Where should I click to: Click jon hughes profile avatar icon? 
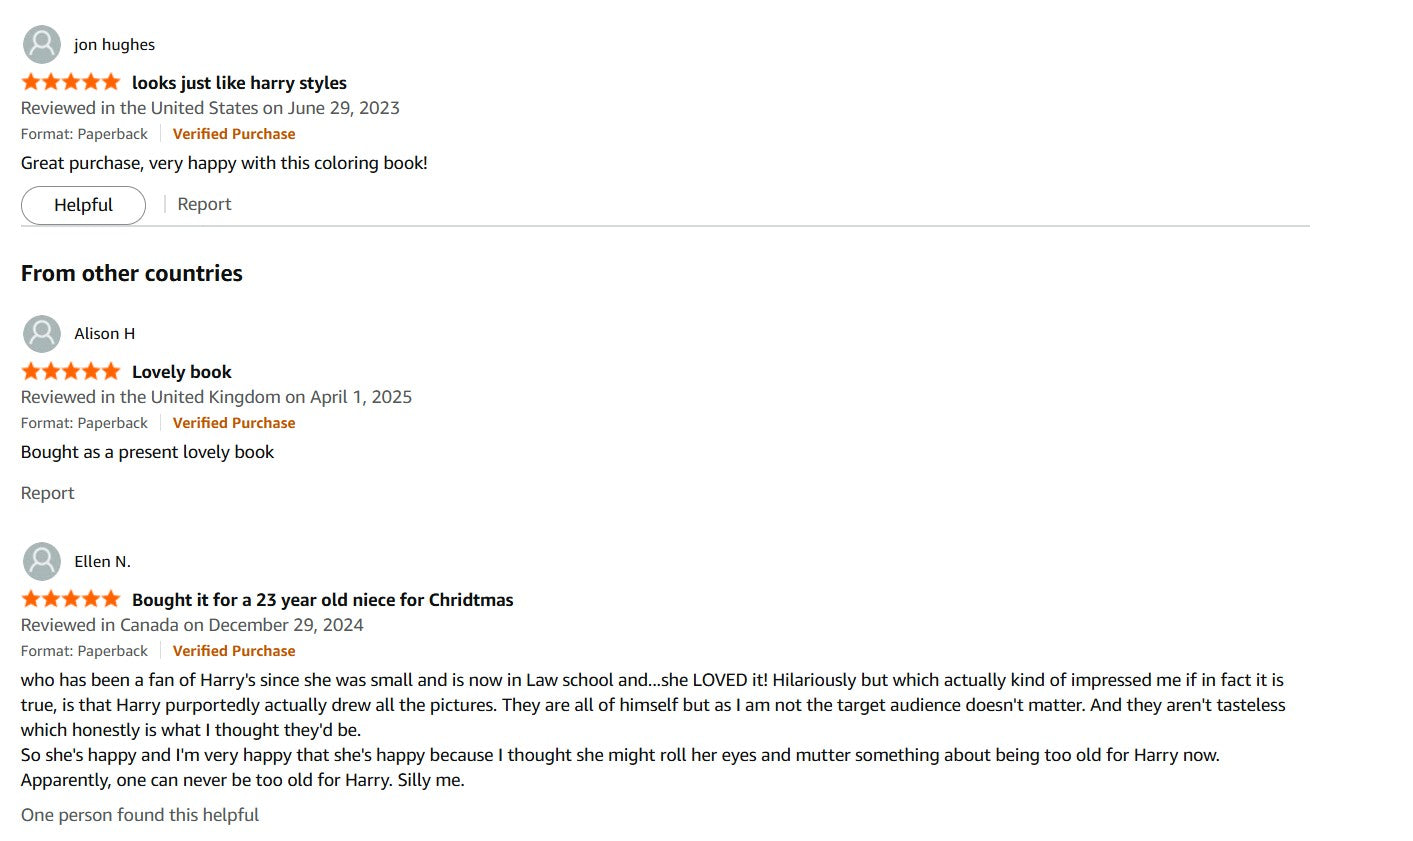(x=42, y=45)
